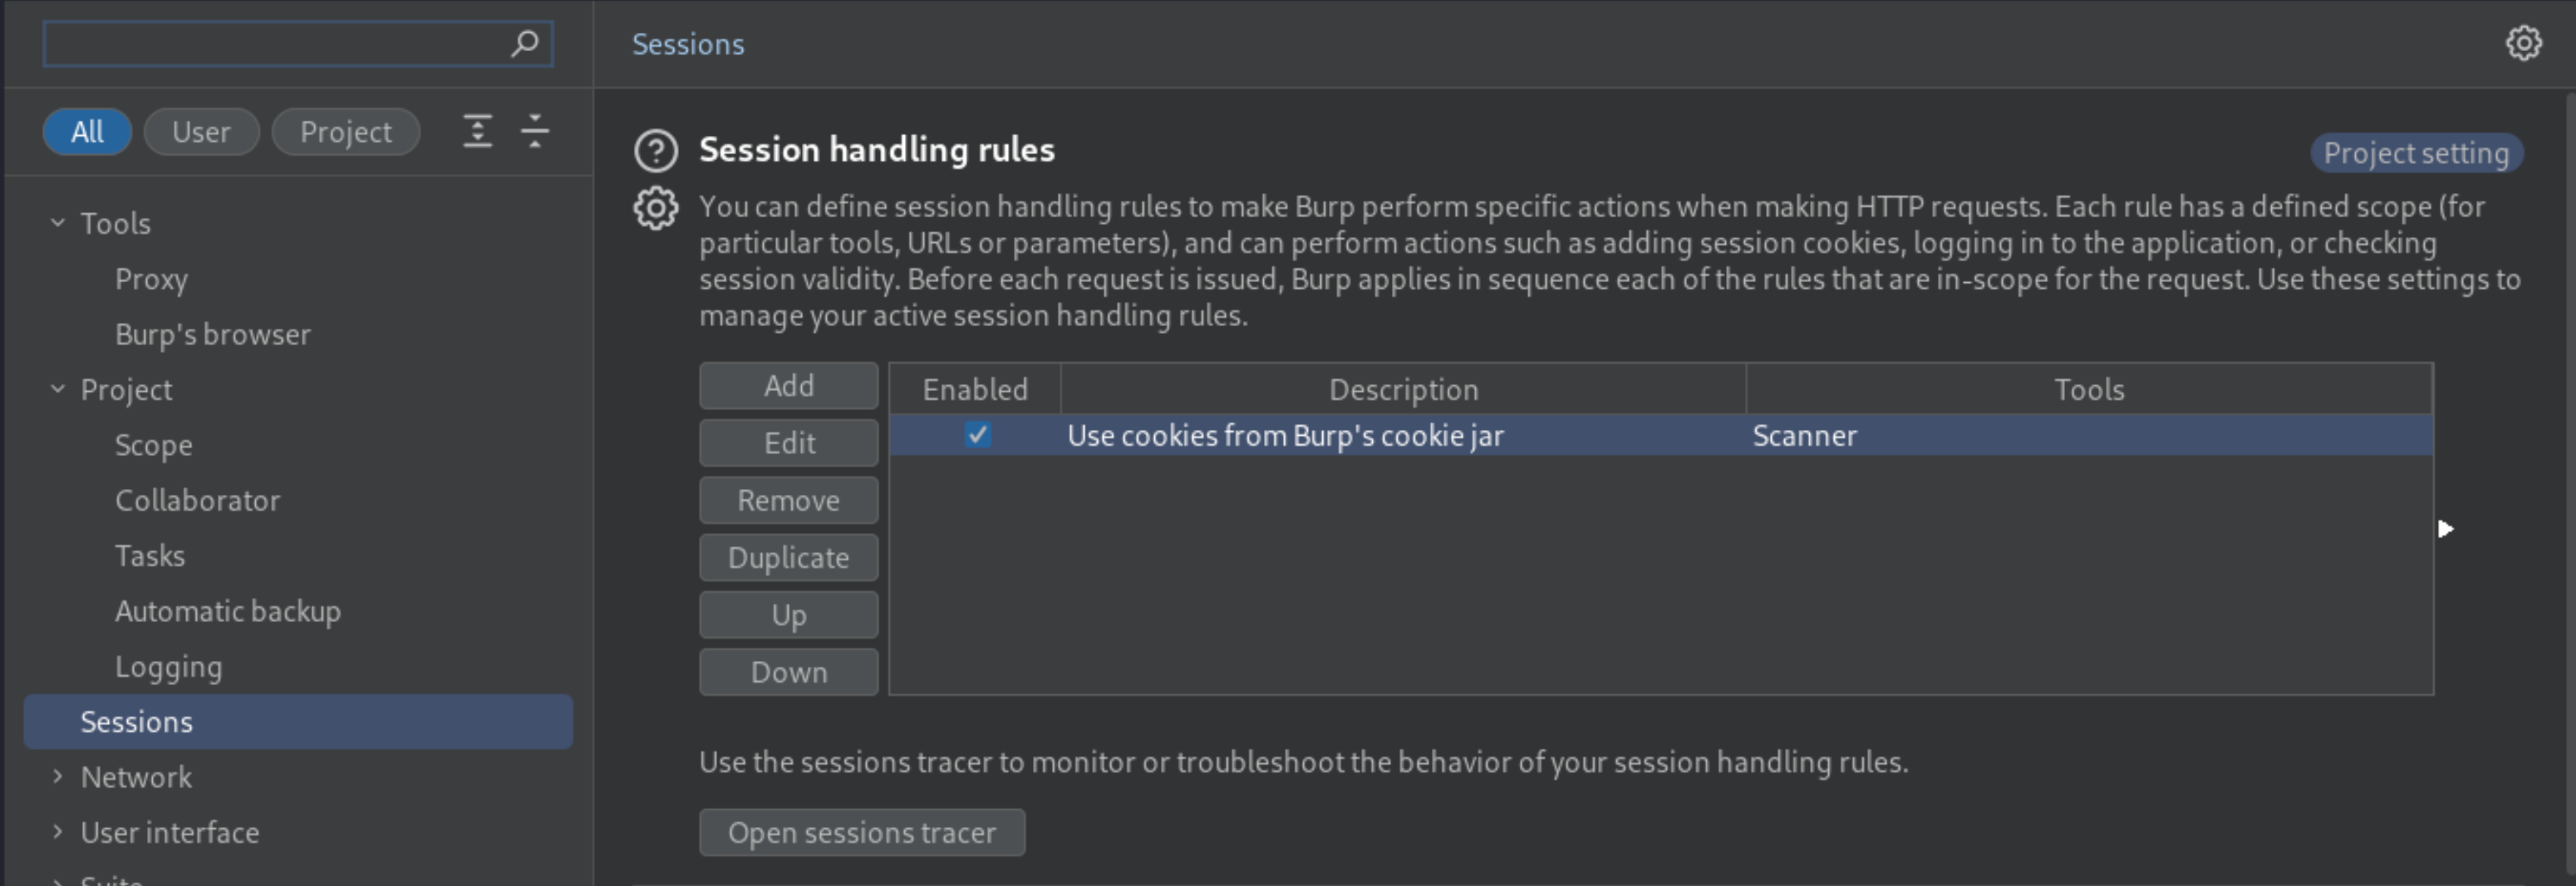Click into the settings search field
Image resolution: width=2576 pixels, height=886 pixels.
[275, 44]
